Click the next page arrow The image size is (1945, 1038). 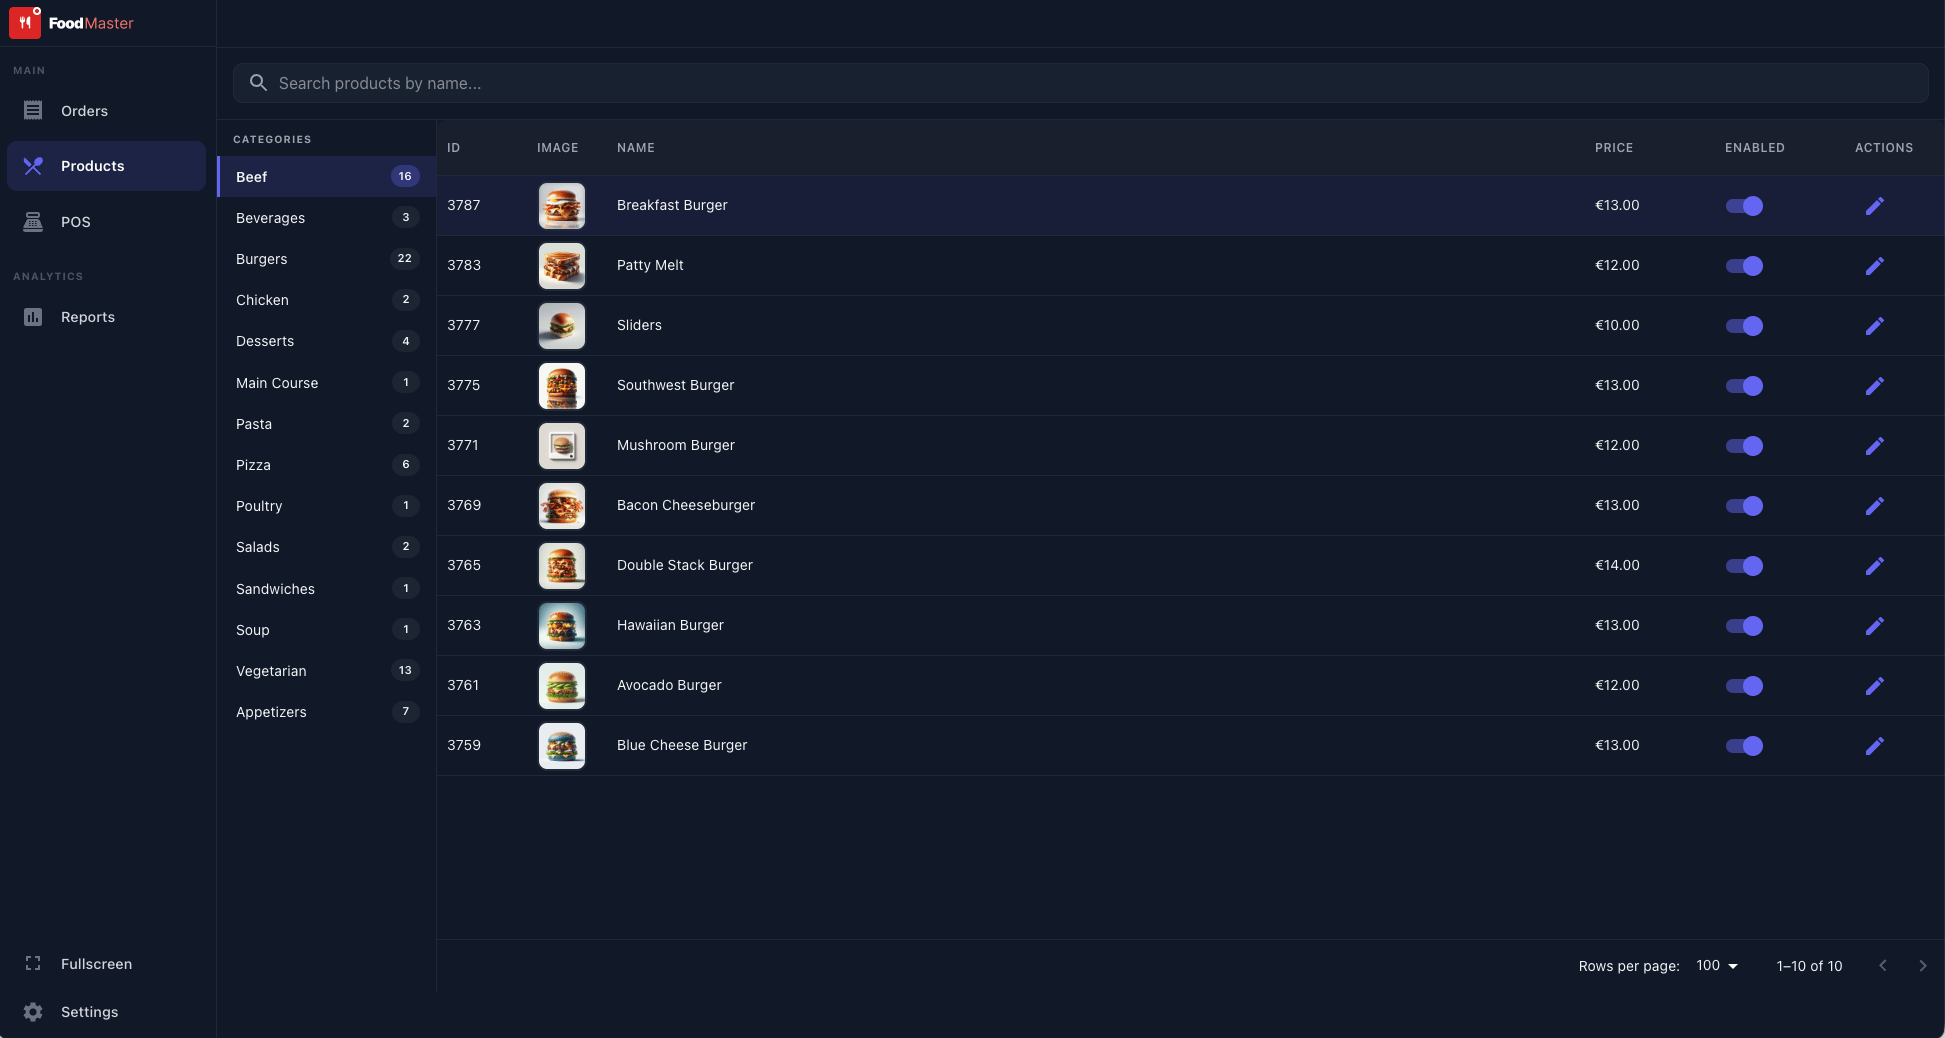point(1922,966)
